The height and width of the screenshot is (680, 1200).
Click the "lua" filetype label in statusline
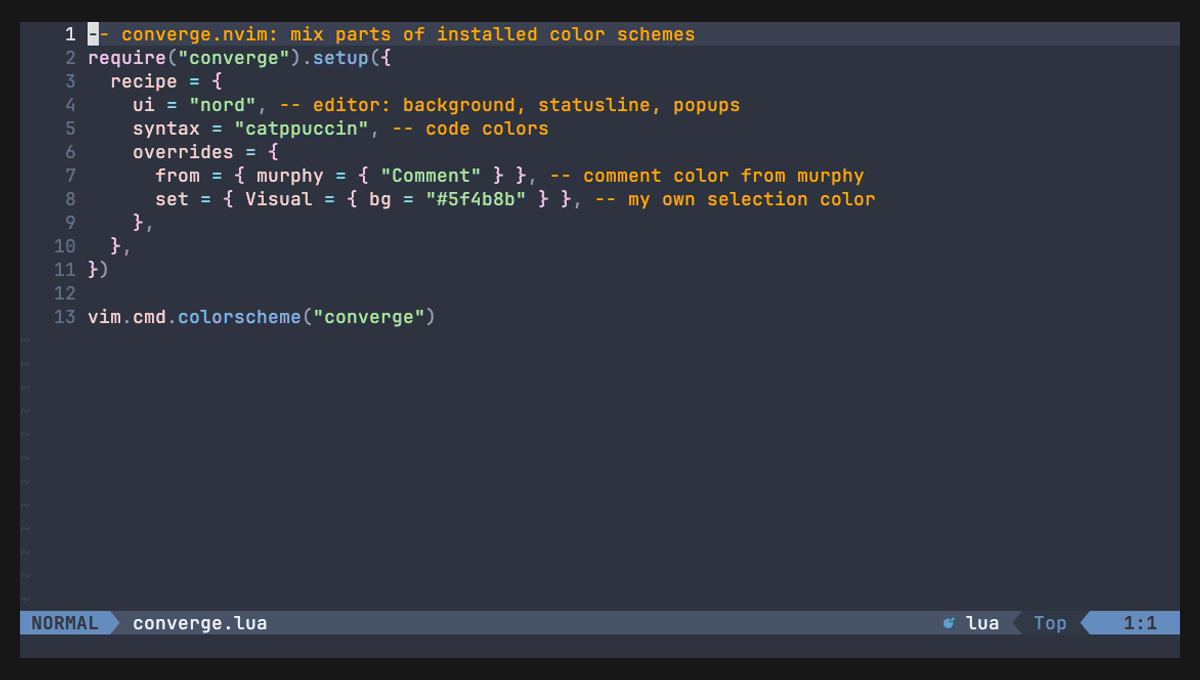[x=982, y=623]
